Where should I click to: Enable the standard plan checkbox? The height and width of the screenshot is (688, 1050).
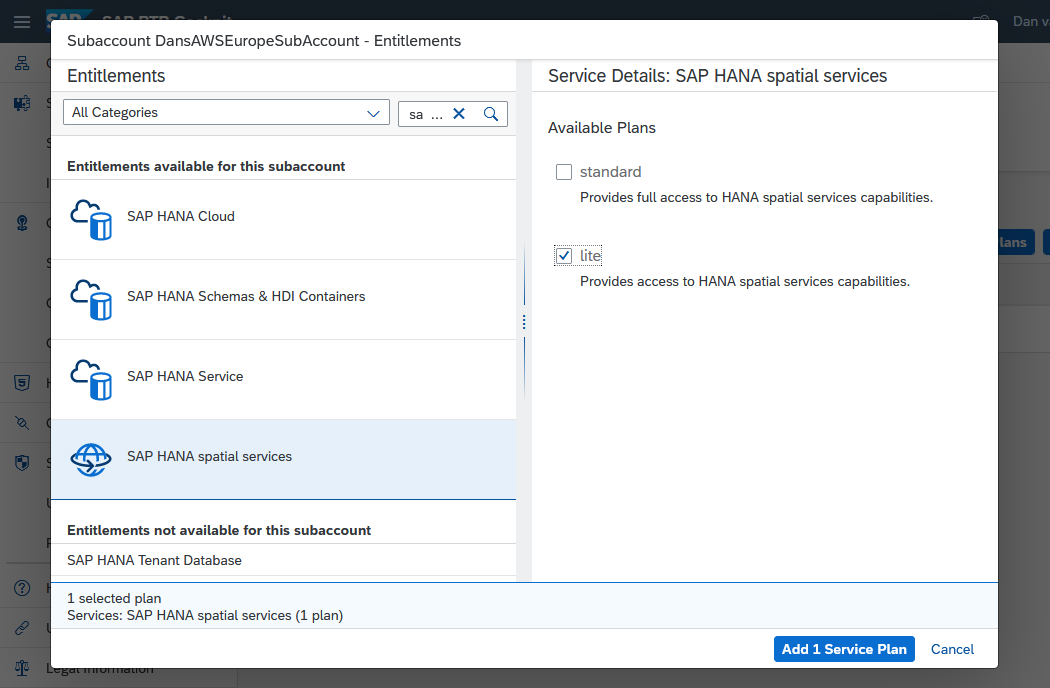coord(564,172)
